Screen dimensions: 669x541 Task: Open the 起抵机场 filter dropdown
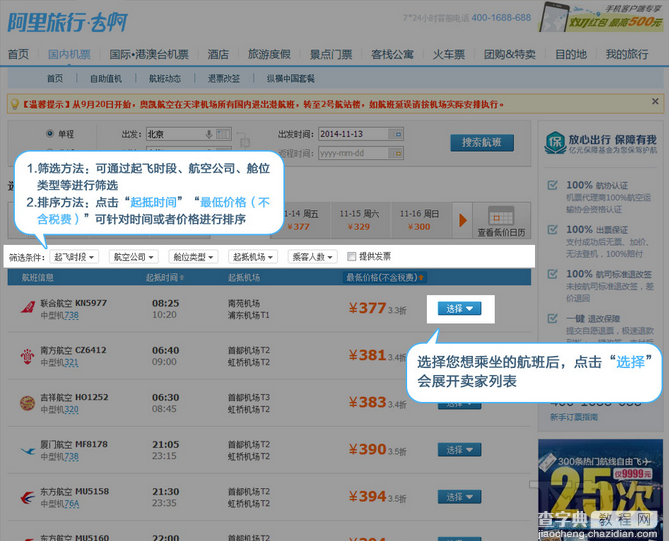point(253,257)
